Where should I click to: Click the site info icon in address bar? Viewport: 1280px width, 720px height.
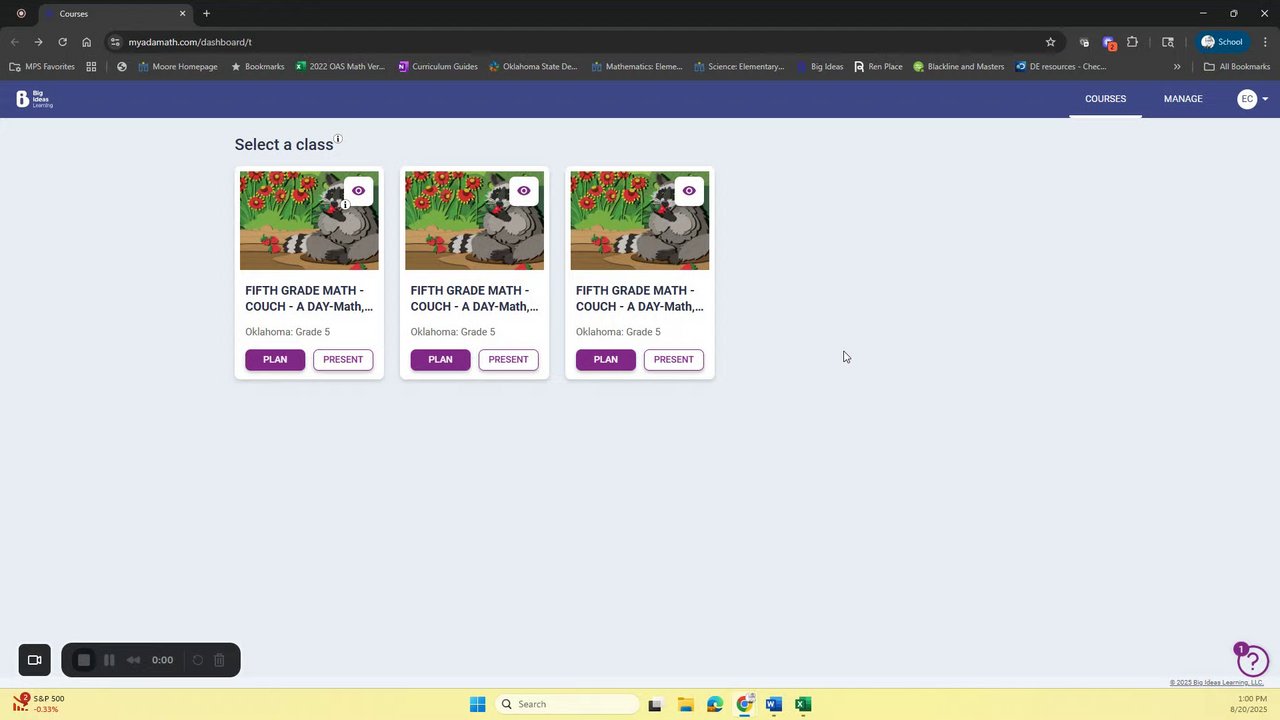pos(115,42)
